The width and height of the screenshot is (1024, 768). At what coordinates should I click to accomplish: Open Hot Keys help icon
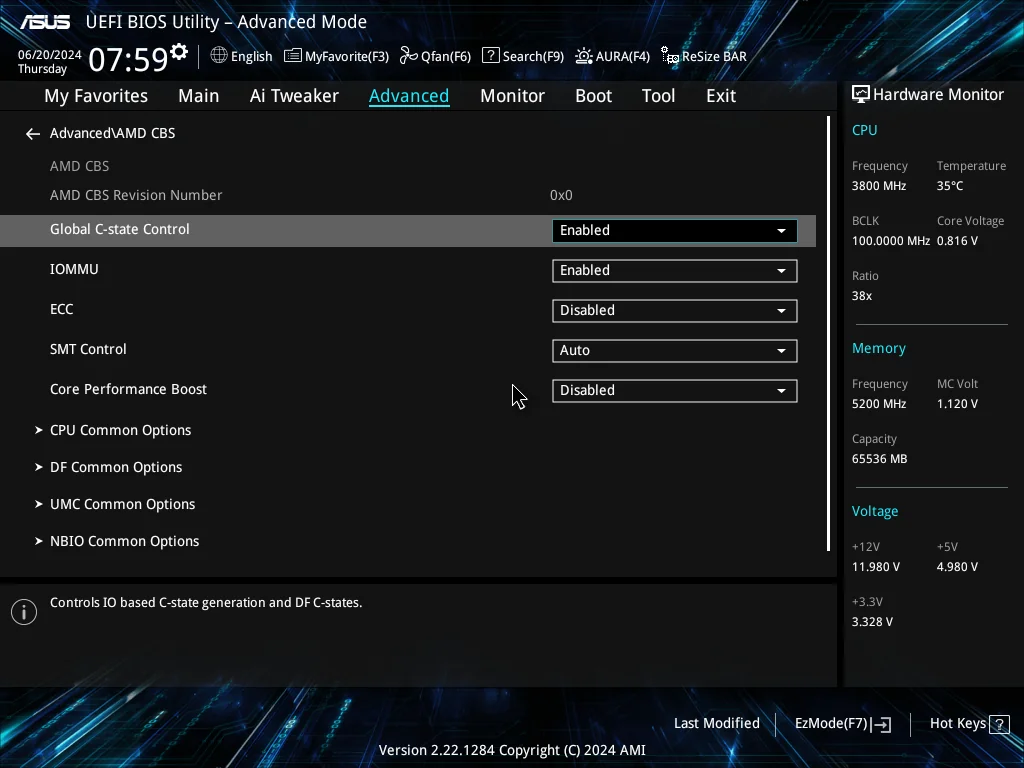pyautogui.click(x=999, y=724)
